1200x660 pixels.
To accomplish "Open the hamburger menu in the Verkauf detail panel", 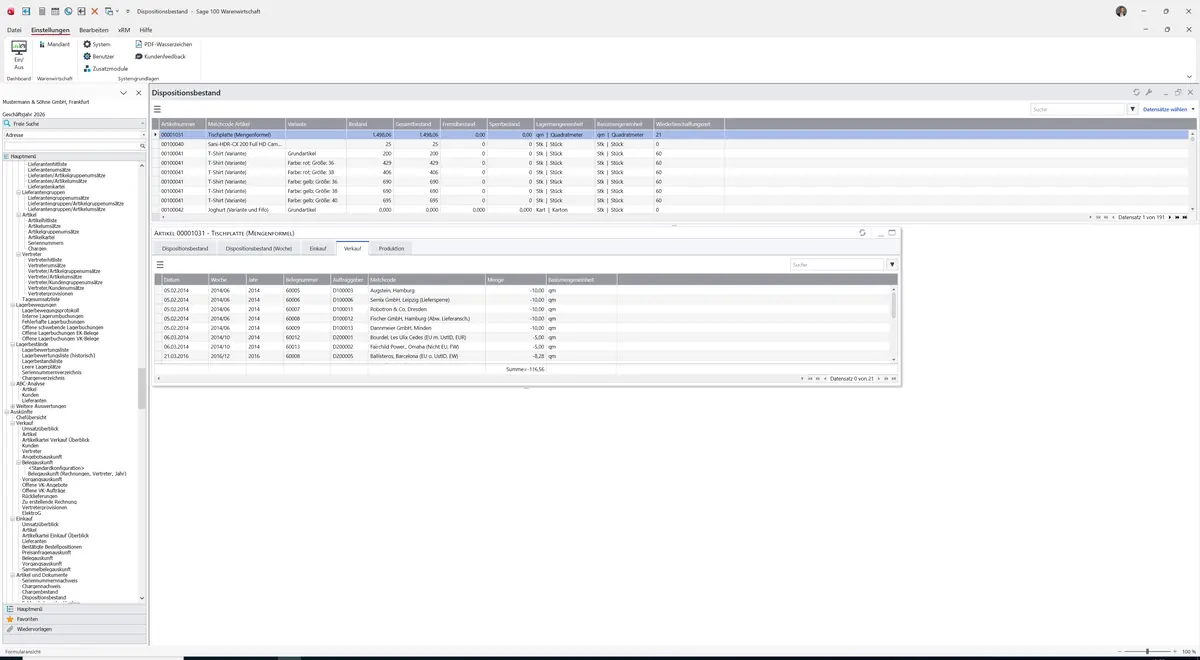I will click(x=160, y=265).
